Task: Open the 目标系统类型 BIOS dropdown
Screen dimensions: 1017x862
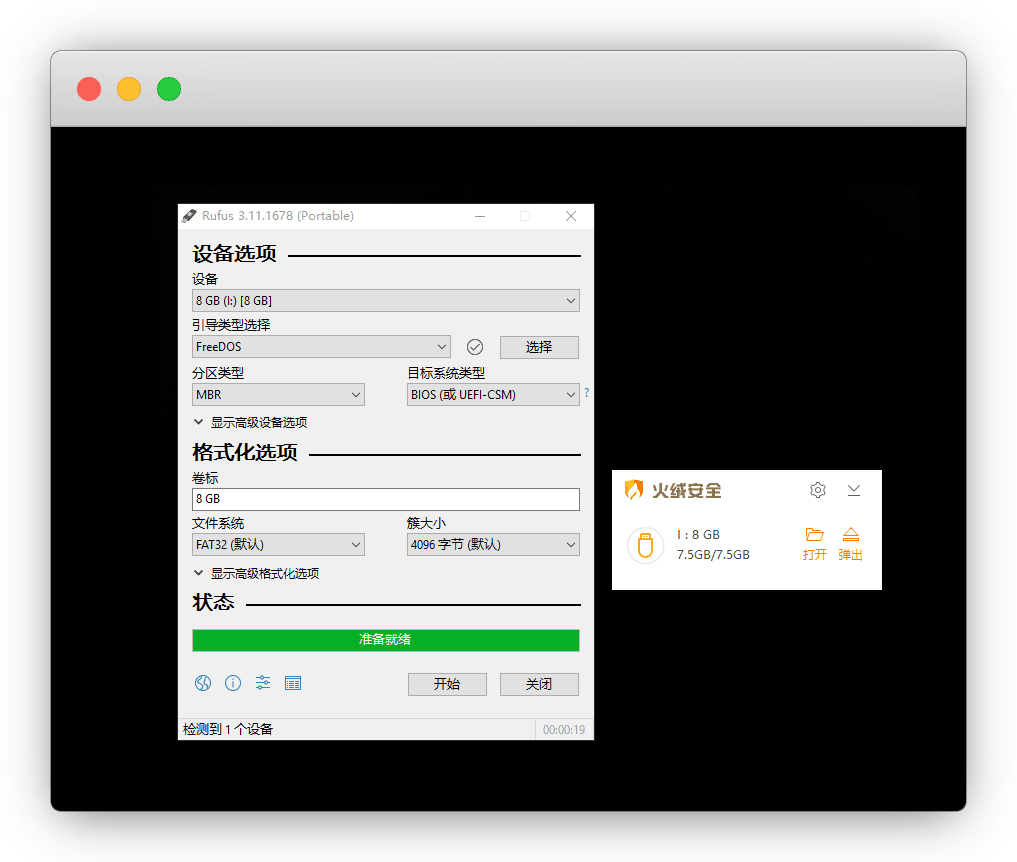Action: pyautogui.click(x=493, y=394)
